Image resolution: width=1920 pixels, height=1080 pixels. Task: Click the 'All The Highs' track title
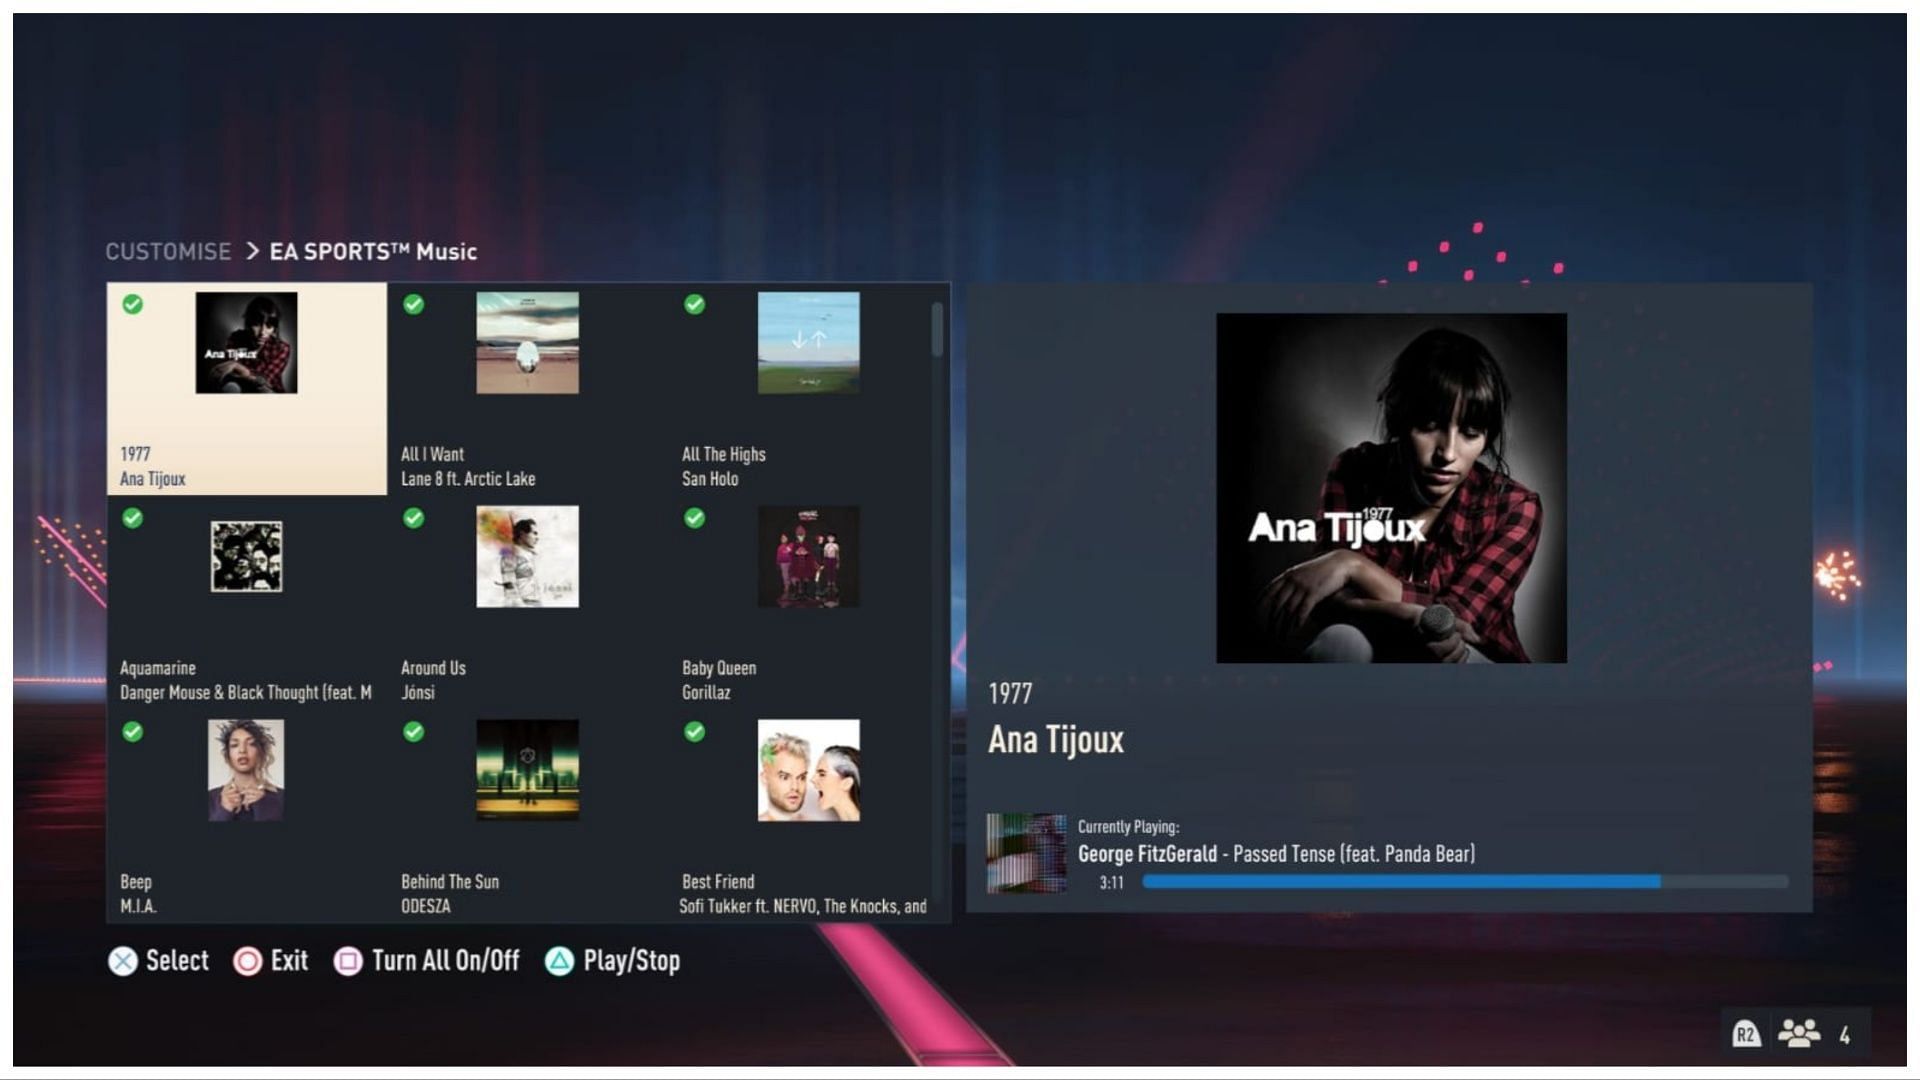click(x=724, y=454)
